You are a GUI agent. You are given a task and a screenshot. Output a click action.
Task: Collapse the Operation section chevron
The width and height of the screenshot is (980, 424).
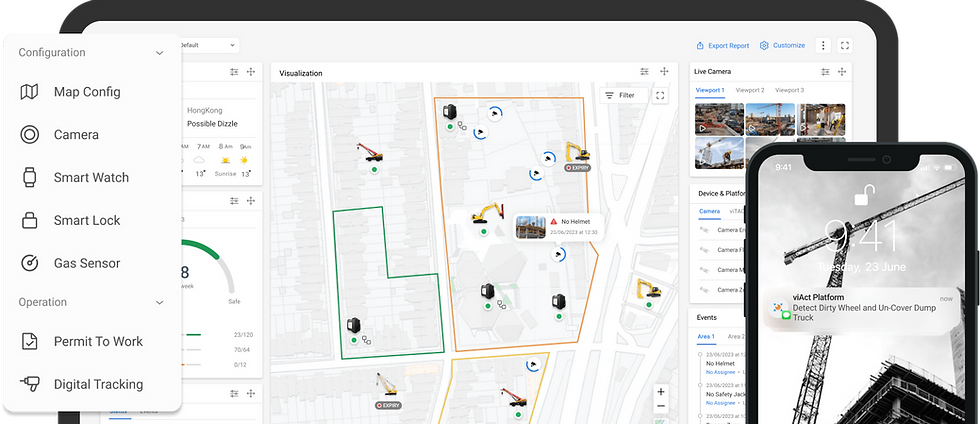point(159,302)
